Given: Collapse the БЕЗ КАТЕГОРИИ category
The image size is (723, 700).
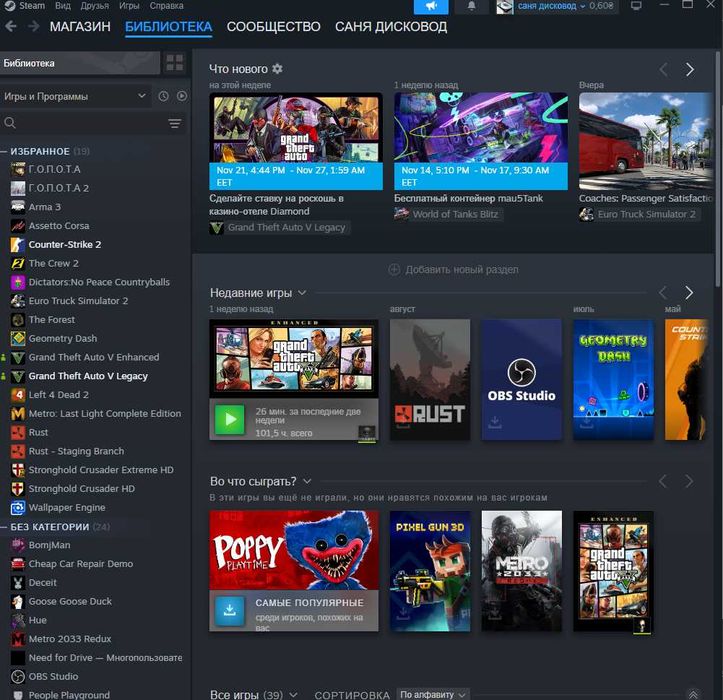Looking at the screenshot, I should coord(4,527).
